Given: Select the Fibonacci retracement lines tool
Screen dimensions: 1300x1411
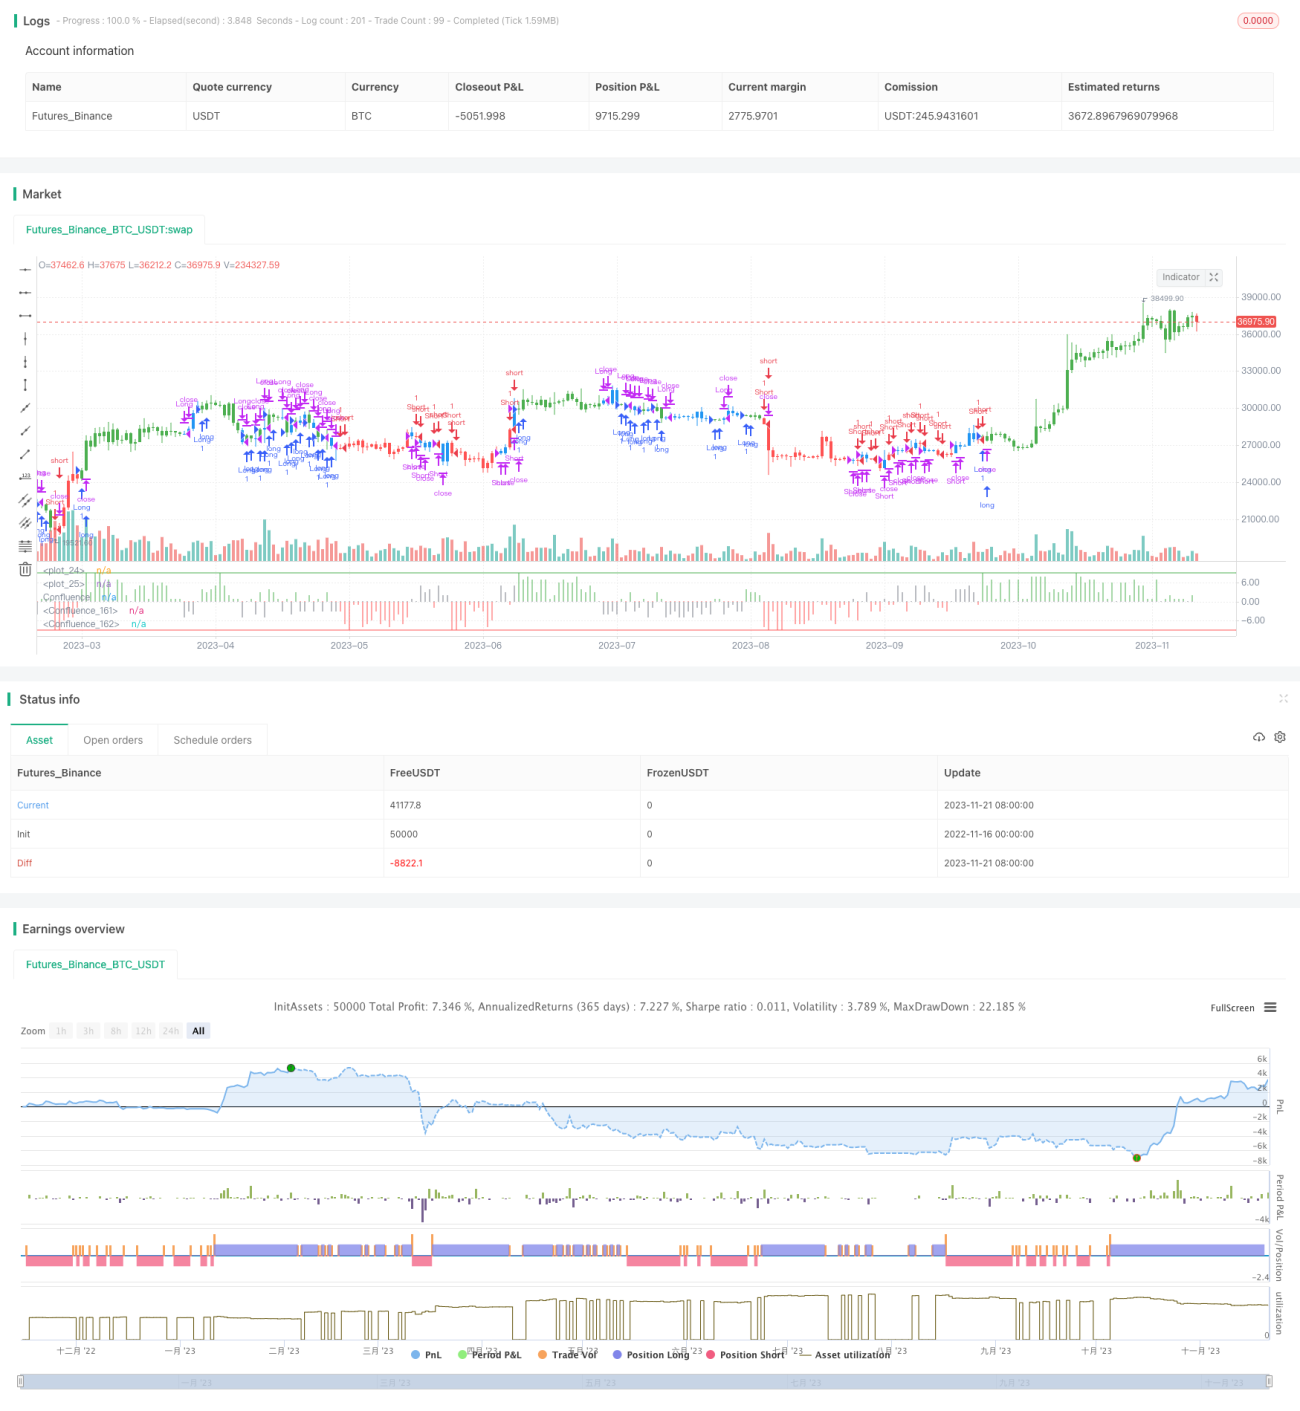Looking at the screenshot, I should pyautogui.click(x=25, y=546).
